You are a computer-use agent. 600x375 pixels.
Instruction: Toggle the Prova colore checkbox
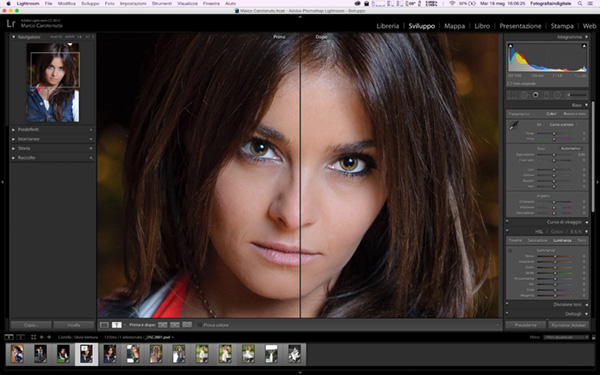click(200, 325)
